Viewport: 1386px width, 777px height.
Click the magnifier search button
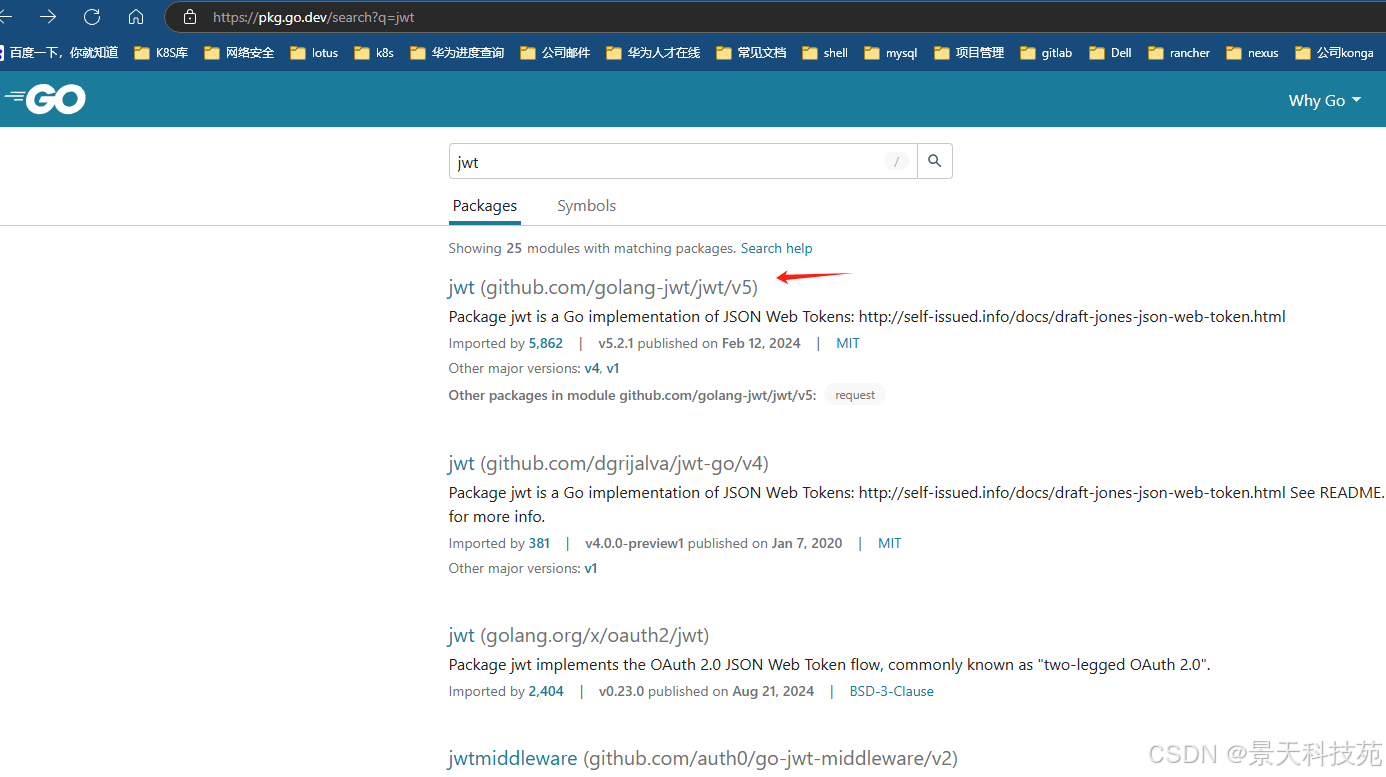pyautogui.click(x=935, y=161)
